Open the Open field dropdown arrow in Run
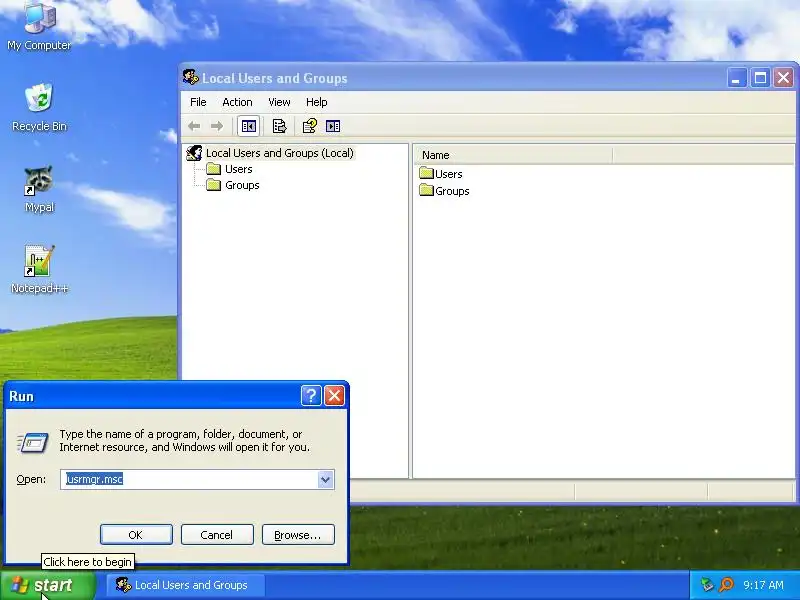800x600 pixels. tap(326, 480)
